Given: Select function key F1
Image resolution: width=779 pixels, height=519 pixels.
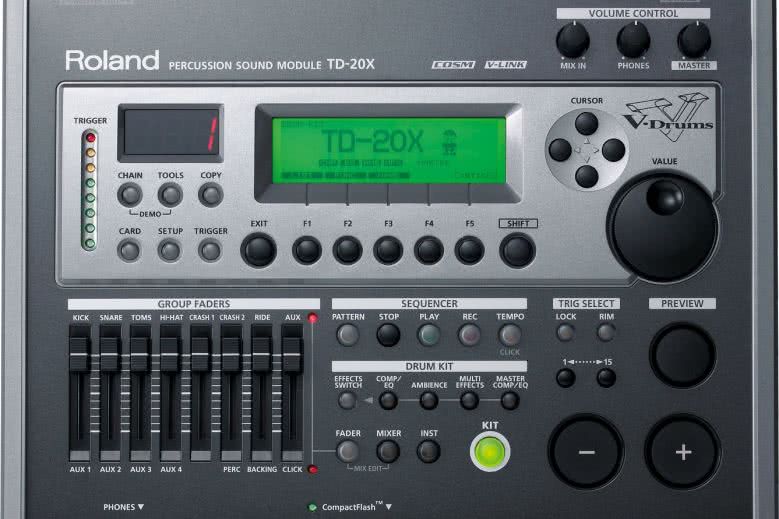Looking at the screenshot, I should [307, 250].
